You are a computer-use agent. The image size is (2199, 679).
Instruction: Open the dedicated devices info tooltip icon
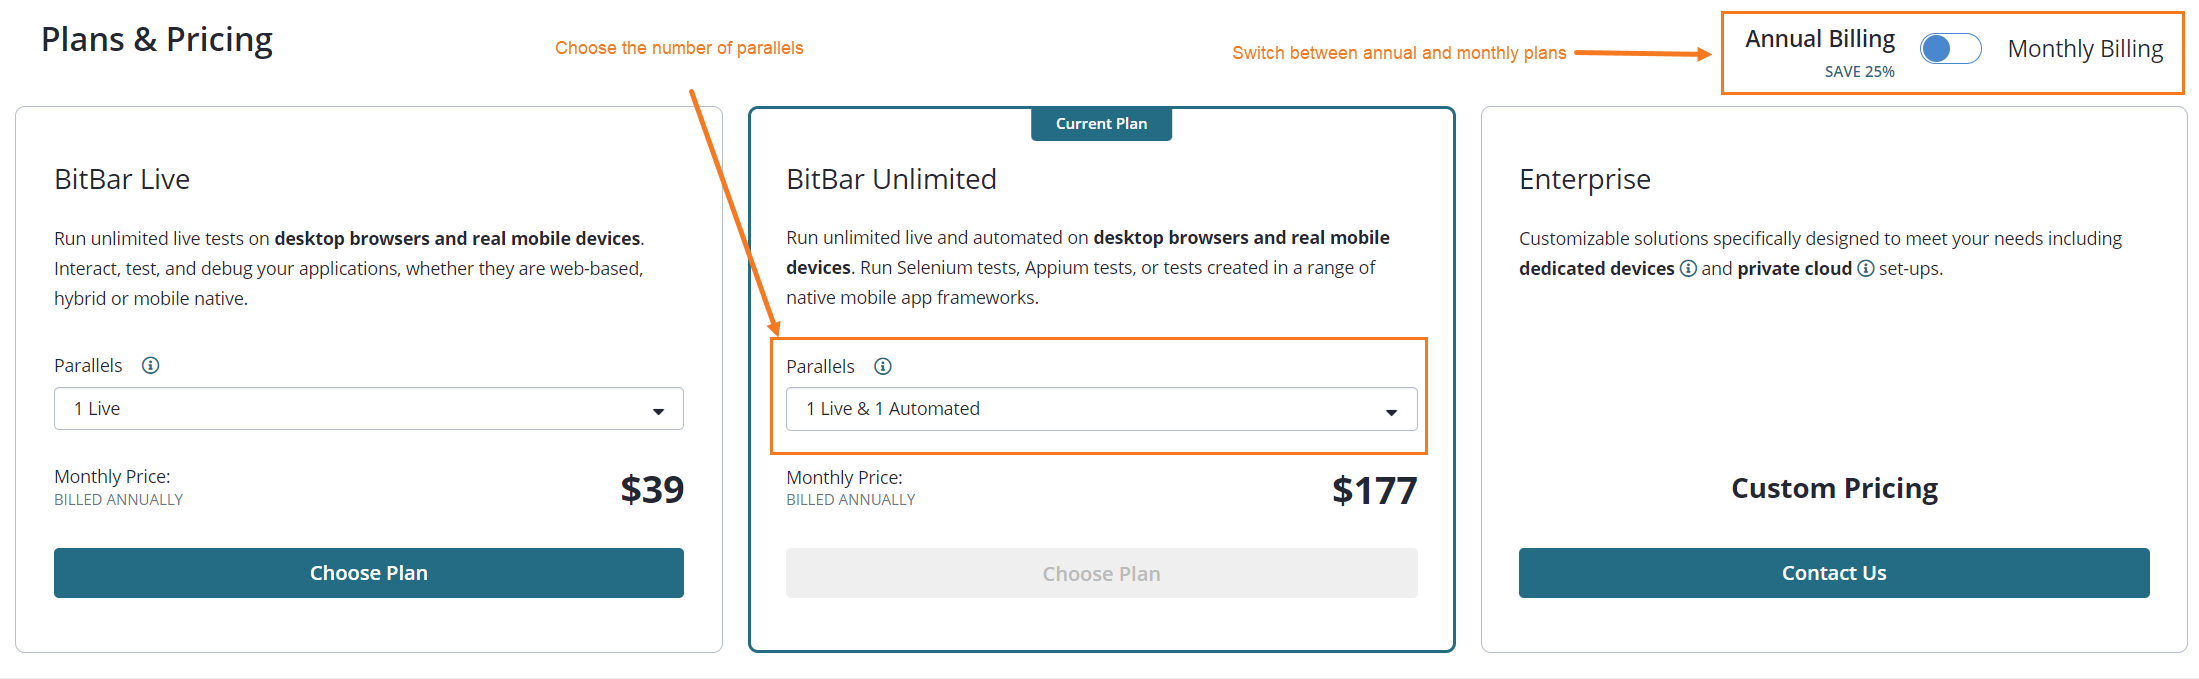1688,268
